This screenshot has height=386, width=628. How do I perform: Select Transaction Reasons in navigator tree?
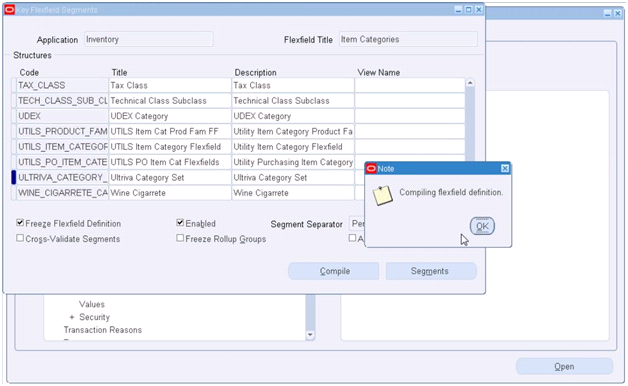click(103, 330)
